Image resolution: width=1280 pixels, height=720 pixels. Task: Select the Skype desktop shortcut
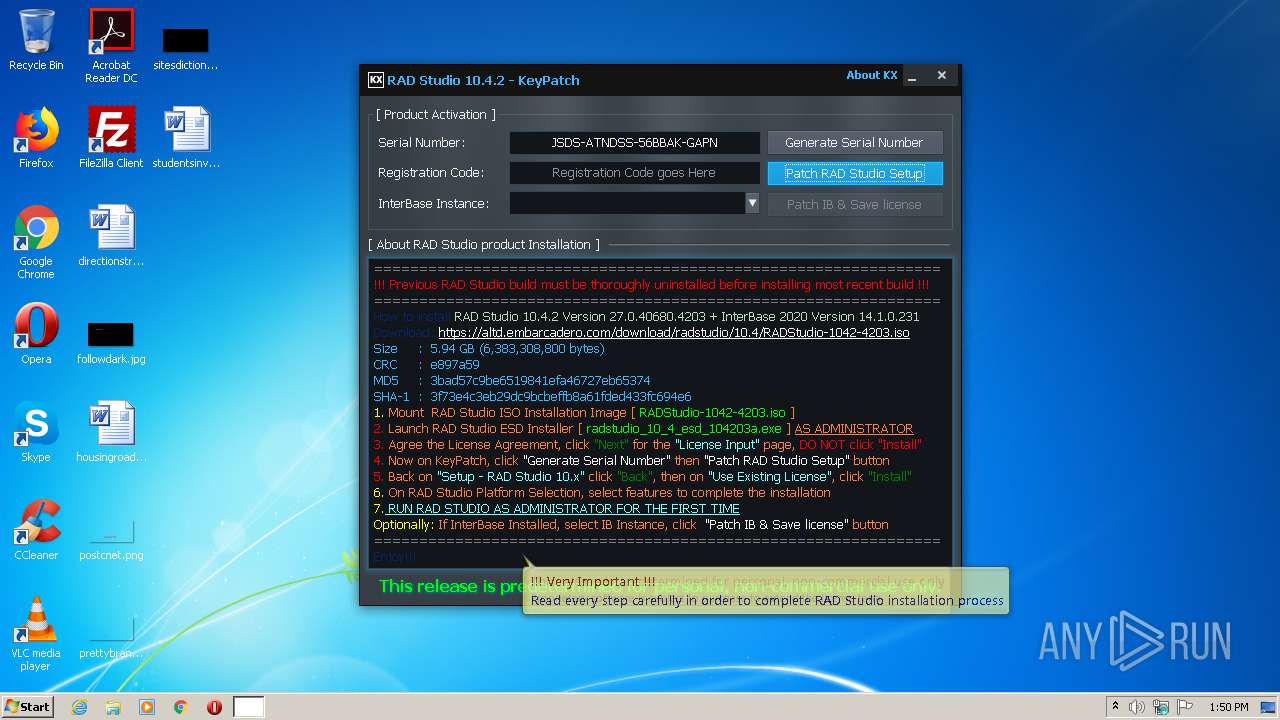point(36,431)
